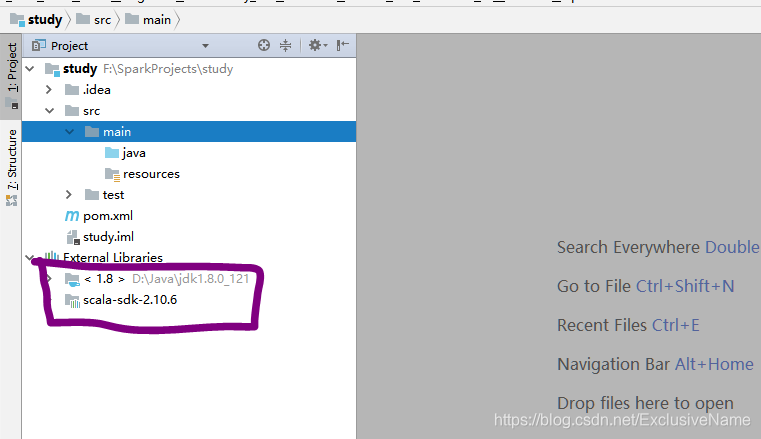The height and width of the screenshot is (439, 761).
Task: Select the pom.xml file
Action: coord(189,216)
